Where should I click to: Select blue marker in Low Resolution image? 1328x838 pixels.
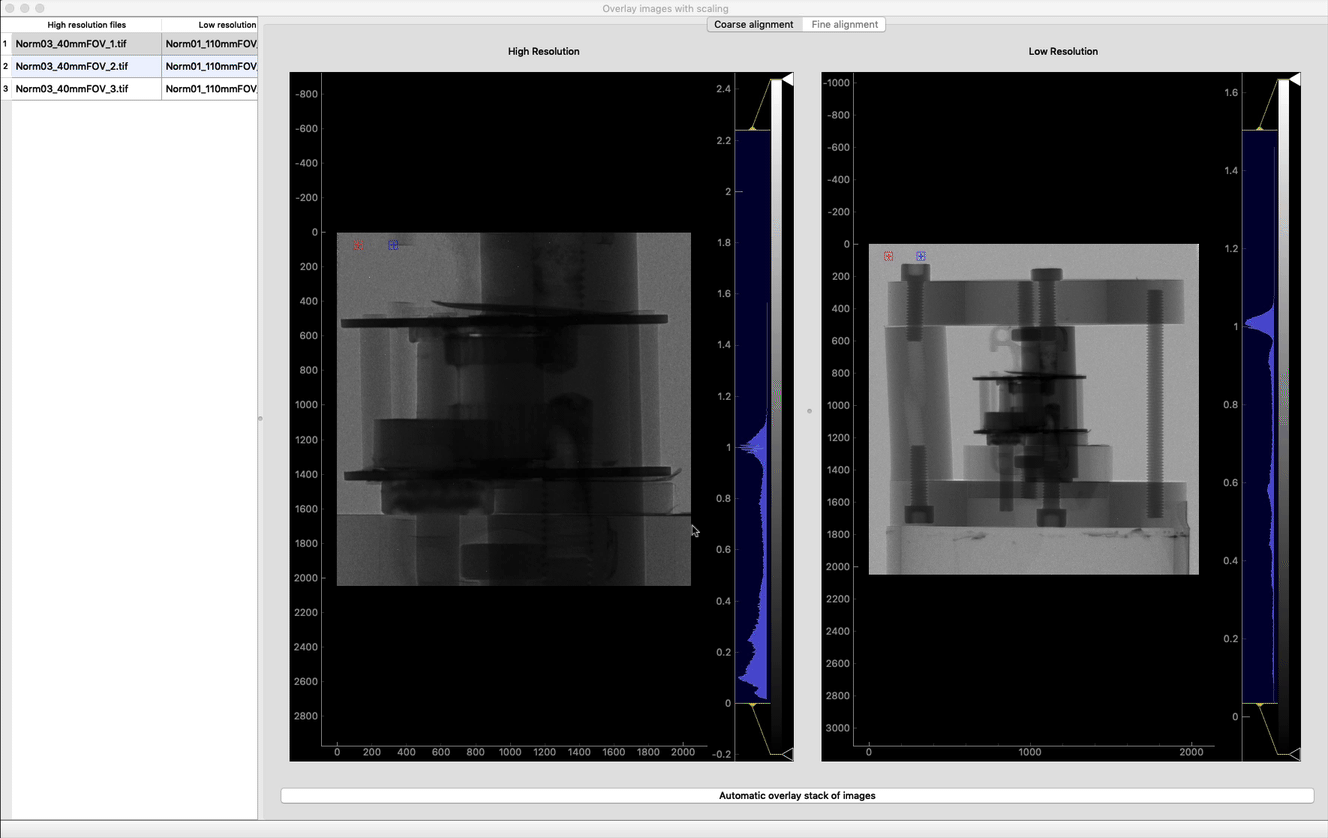coord(920,256)
